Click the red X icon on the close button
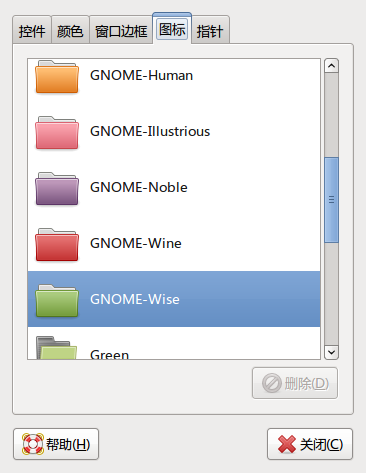Image resolution: width=366 pixels, height=473 pixels. 287,444
